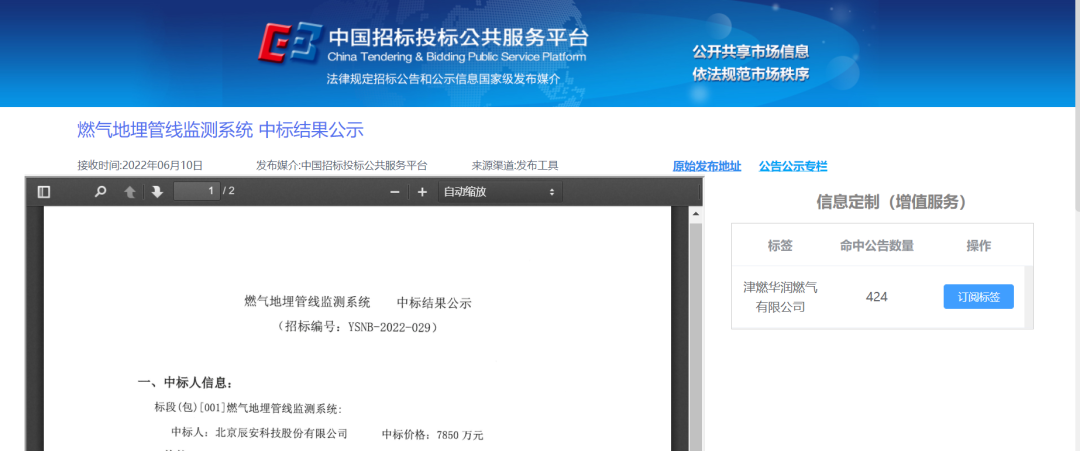Go to previous PDF page arrow

click(x=129, y=192)
